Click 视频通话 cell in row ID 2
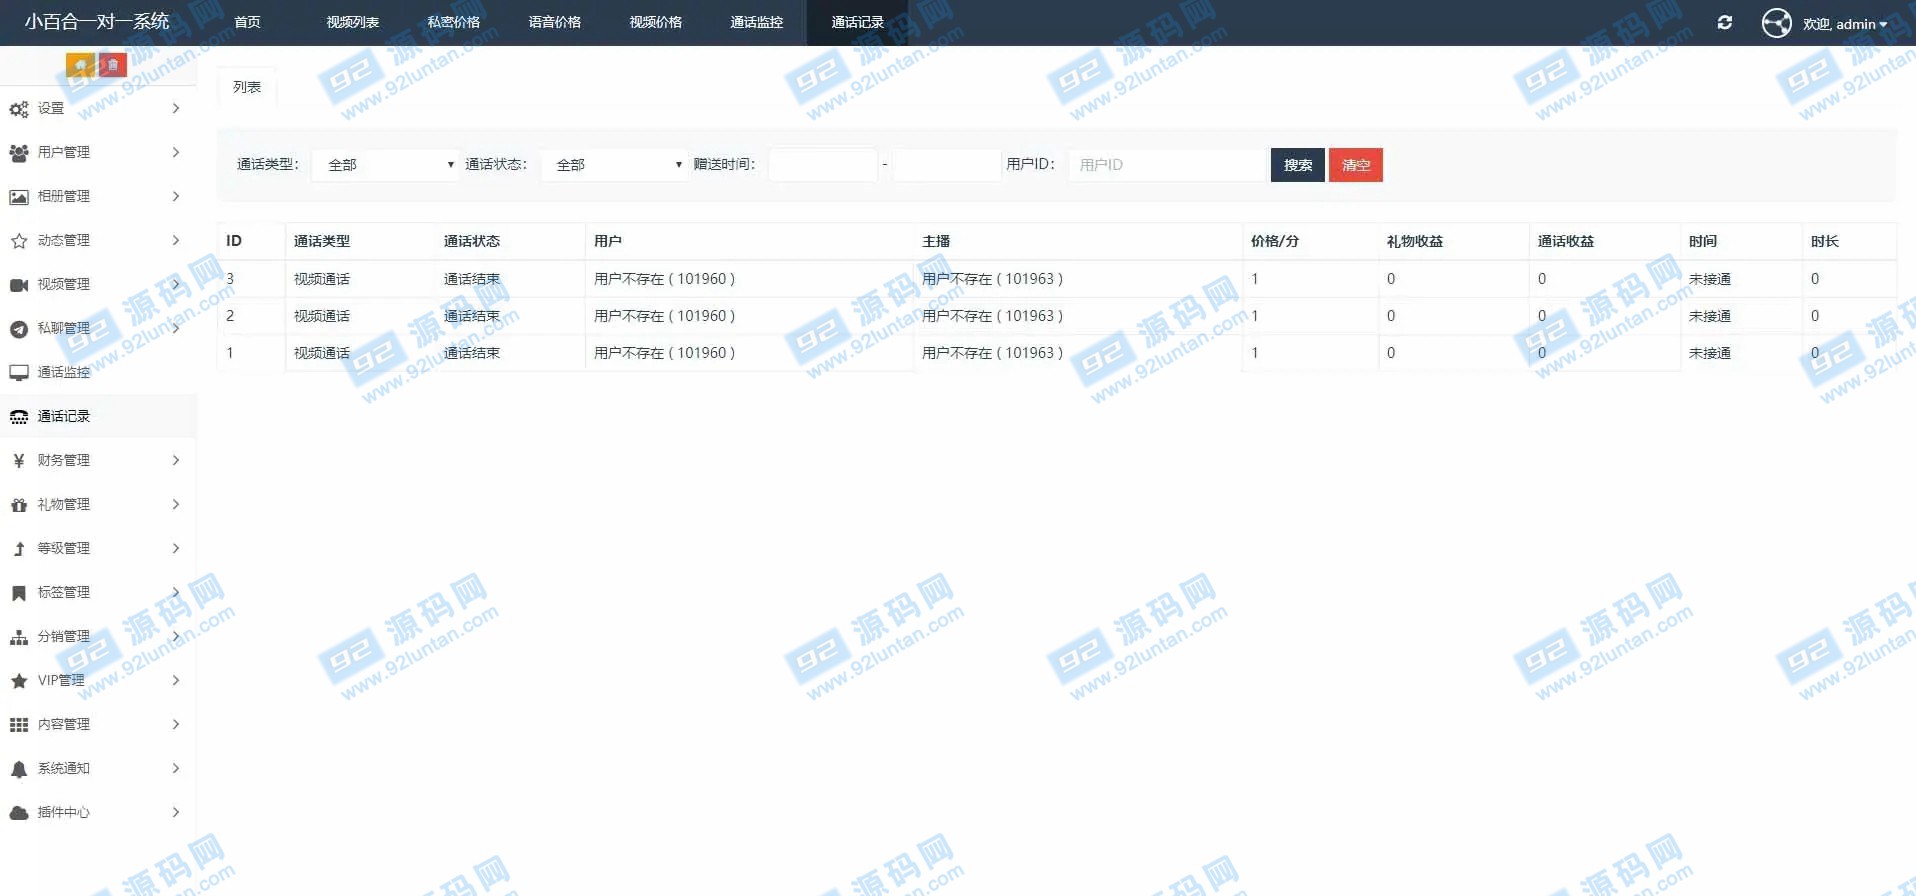 pyautogui.click(x=322, y=316)
